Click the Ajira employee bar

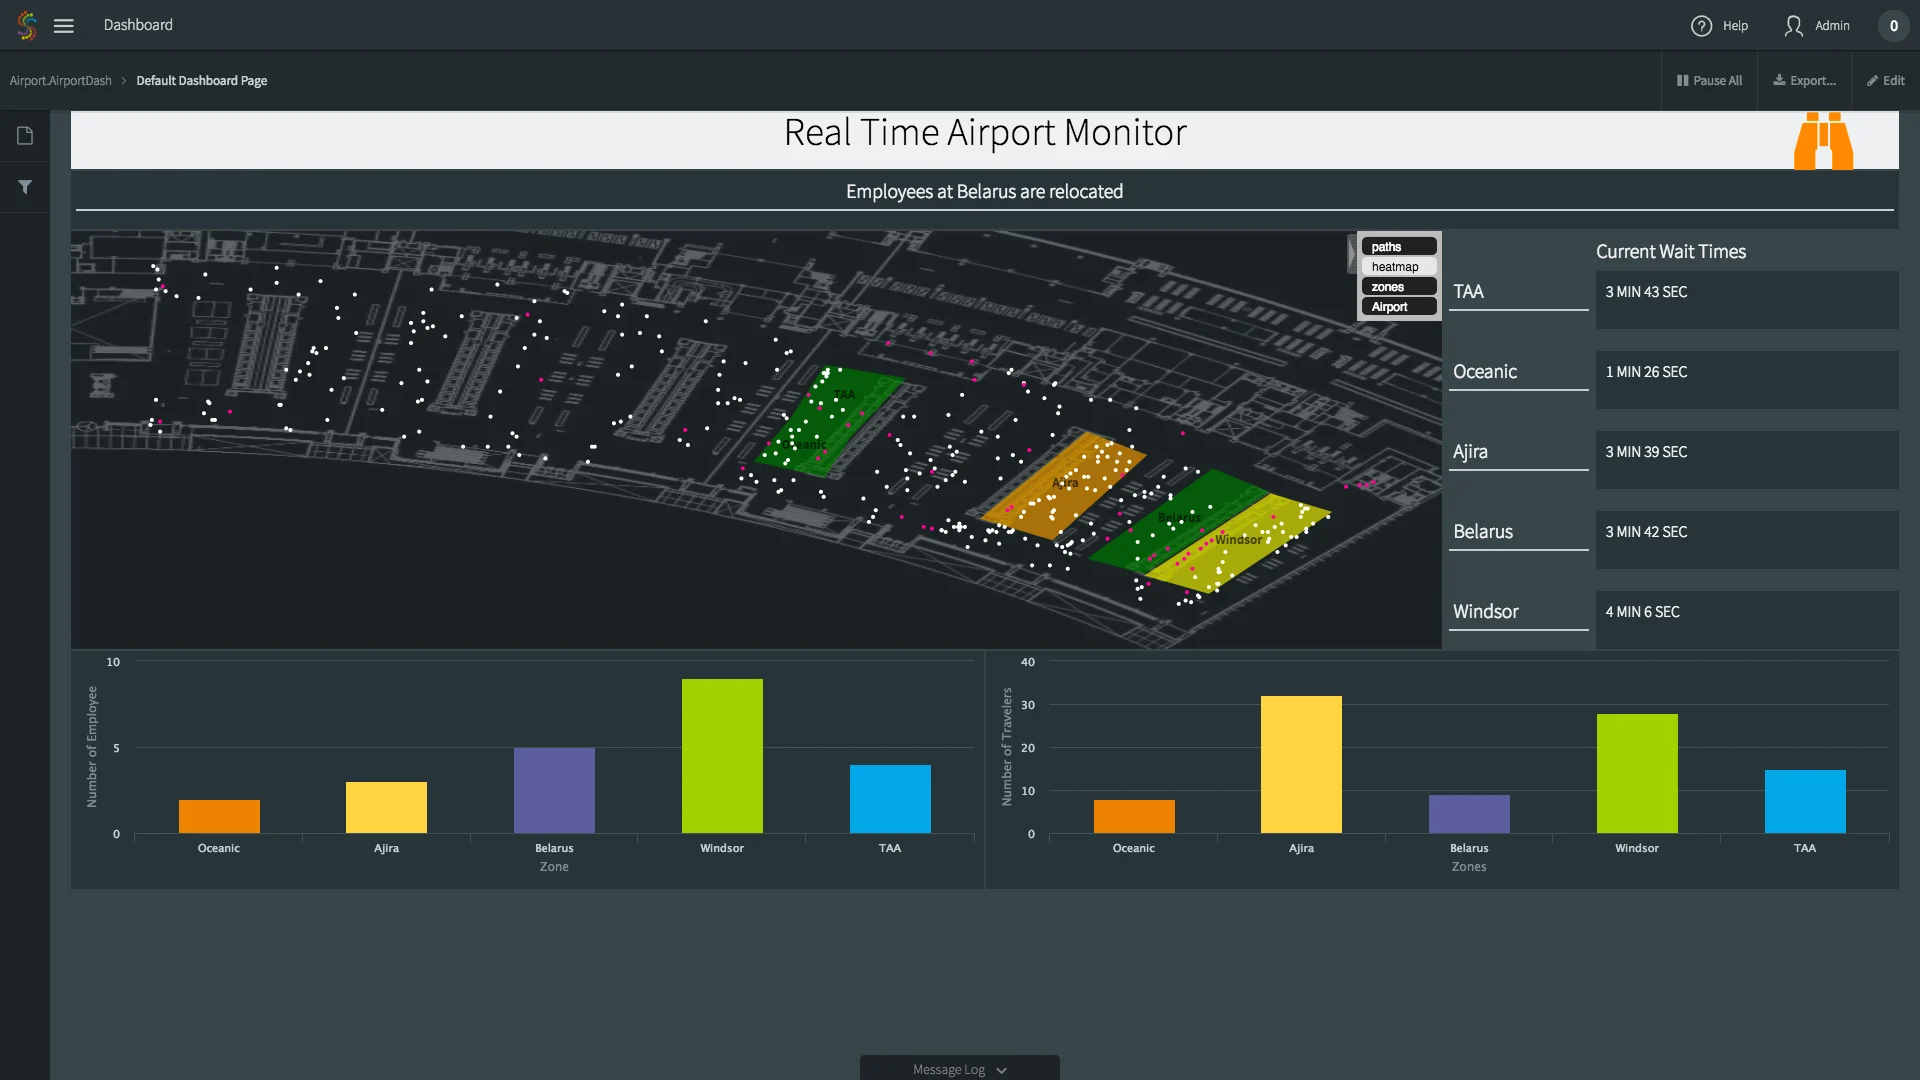tap(386, 807)
